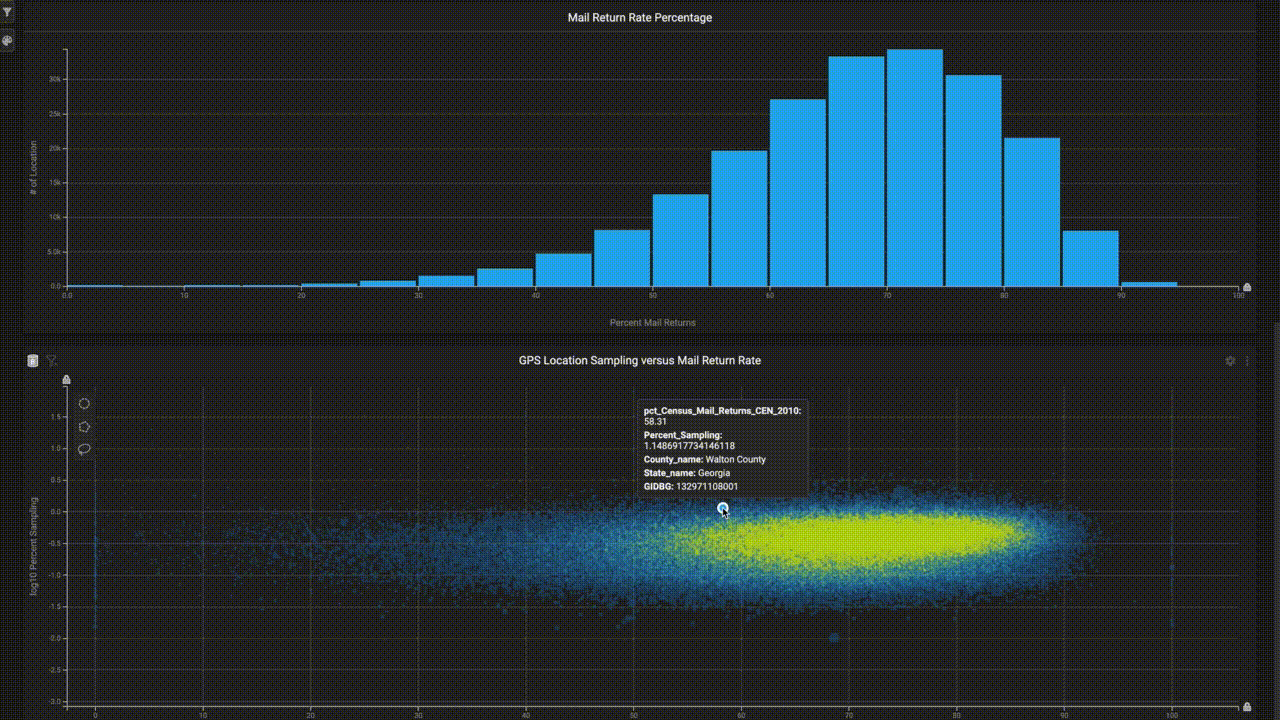This screenshot has height=720, width=1280.
Task: Click the histogram bar for 70 to 75 percent
Action: (x=915, y=168)
